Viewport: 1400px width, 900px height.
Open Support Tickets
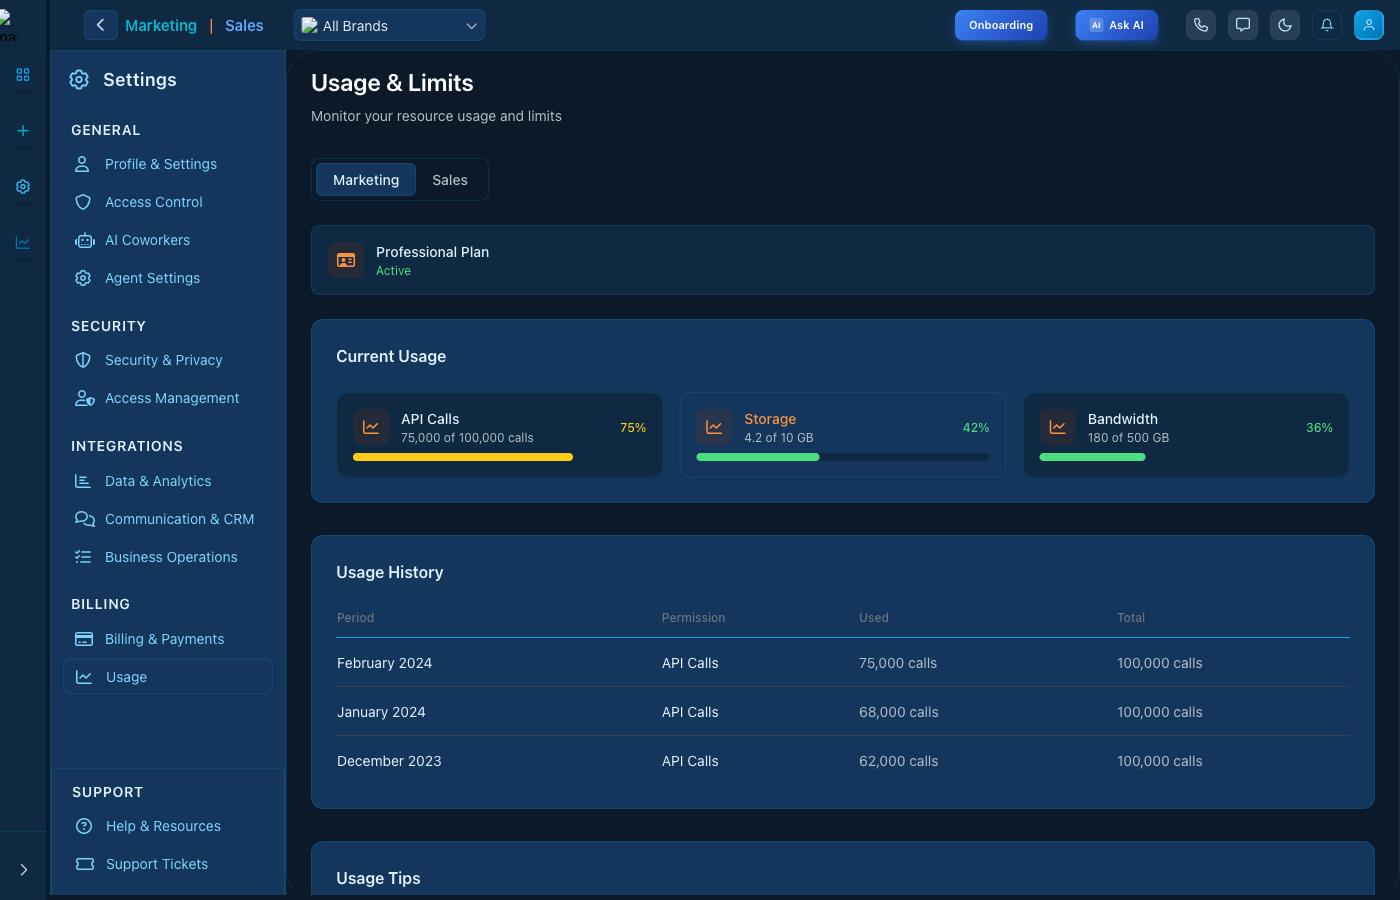168,864
